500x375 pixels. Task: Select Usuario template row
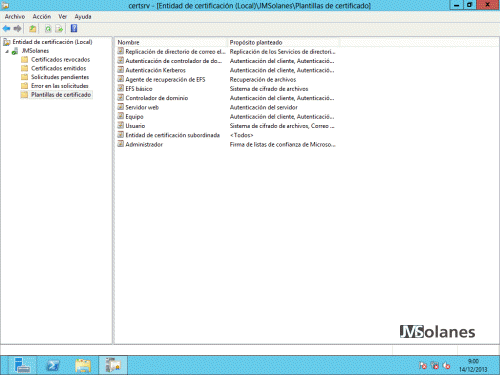[x=135, y=126]
